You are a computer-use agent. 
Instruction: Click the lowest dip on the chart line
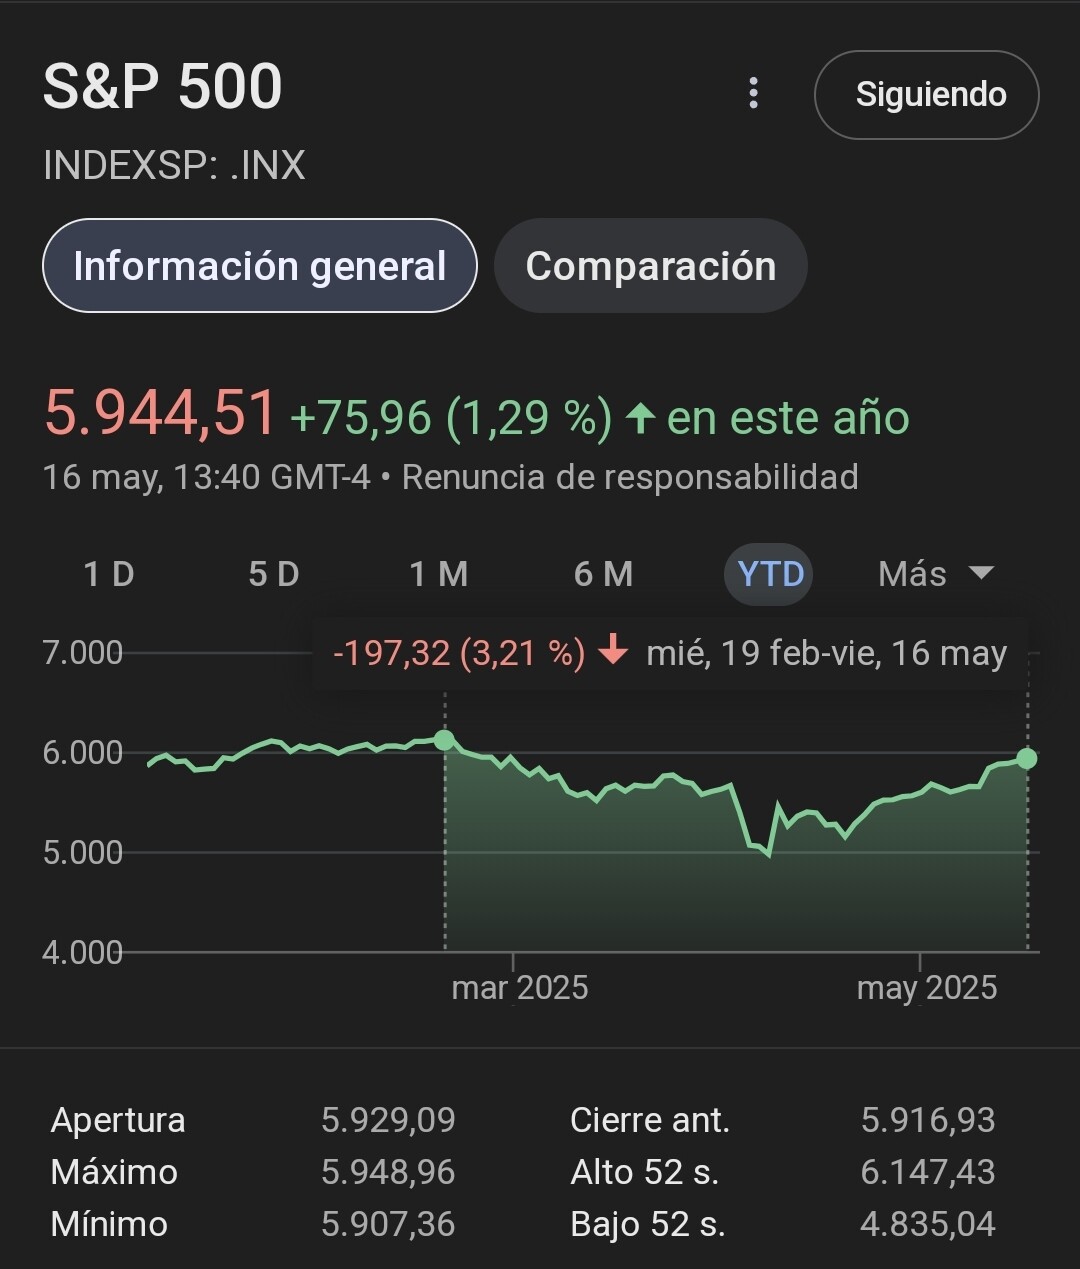(768, 855)
